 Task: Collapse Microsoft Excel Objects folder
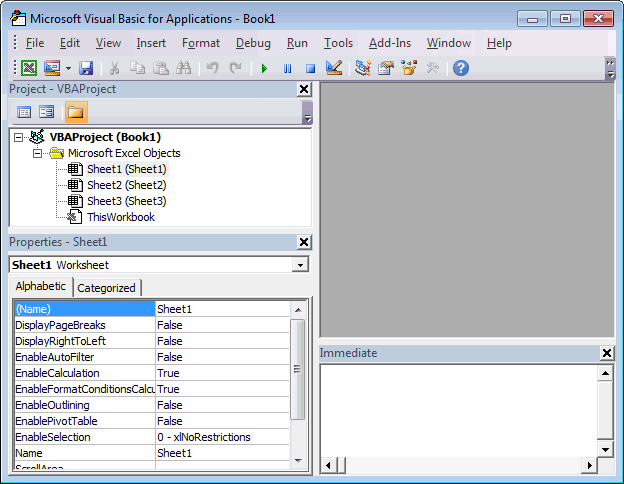(x=37, y=153)
